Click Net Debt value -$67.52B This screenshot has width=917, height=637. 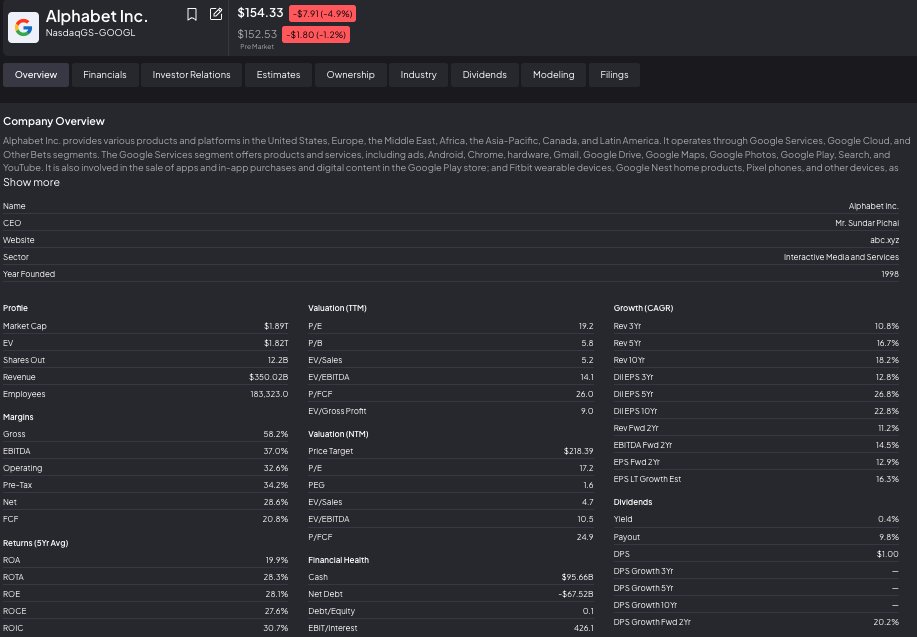pyautogui.click(x=575, y=594)
